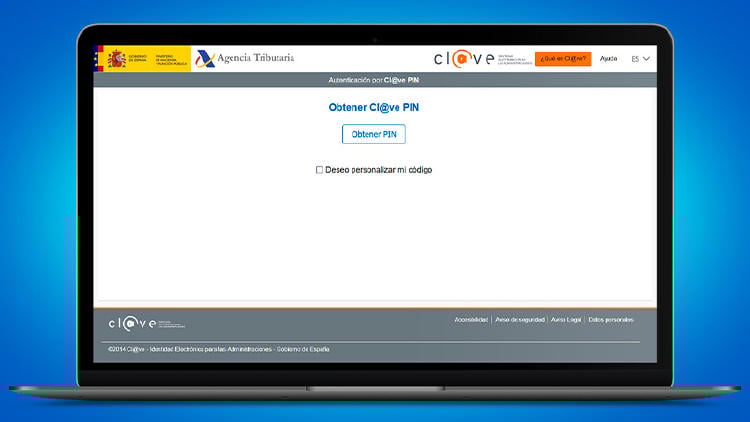
Task: Click the Agencia Tributaria emblem icon
Action: pos(205,58)
